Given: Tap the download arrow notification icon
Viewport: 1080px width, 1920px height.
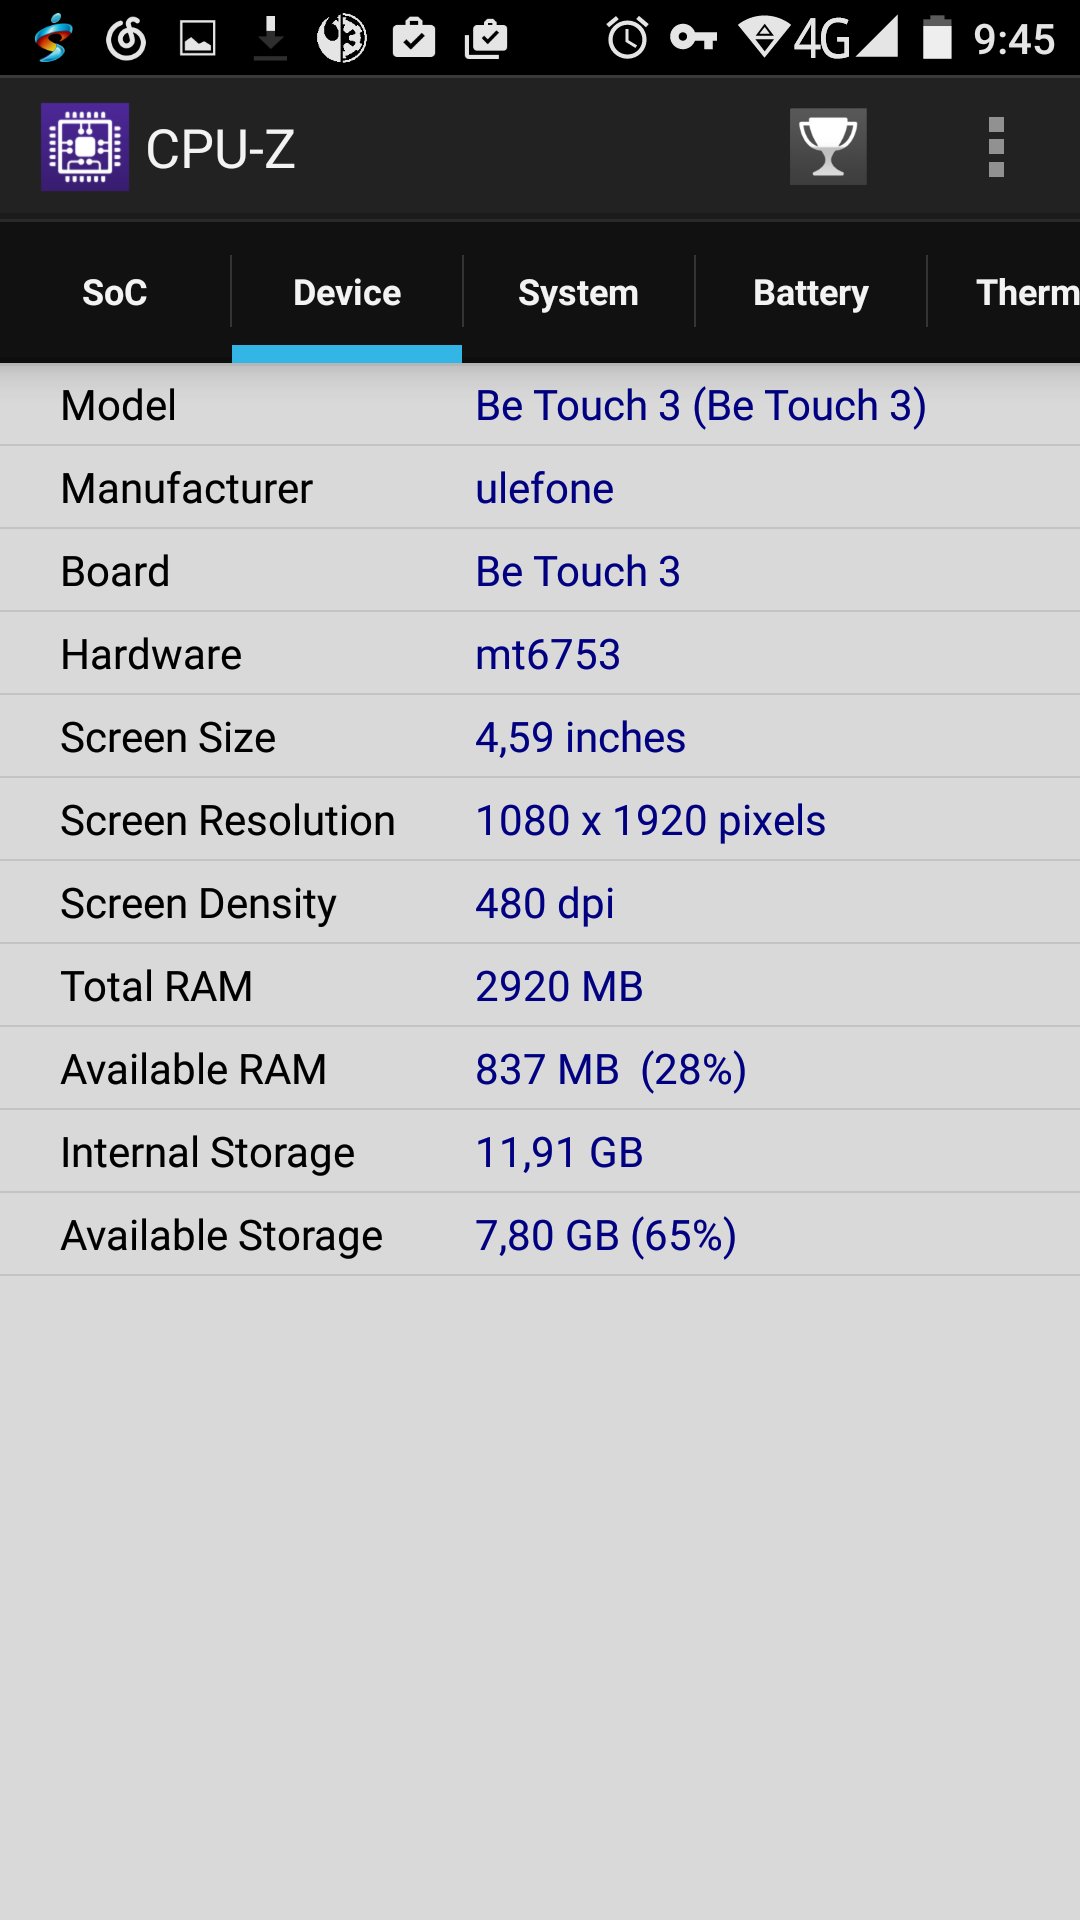Looking at the screenshot, I should 270,38.
